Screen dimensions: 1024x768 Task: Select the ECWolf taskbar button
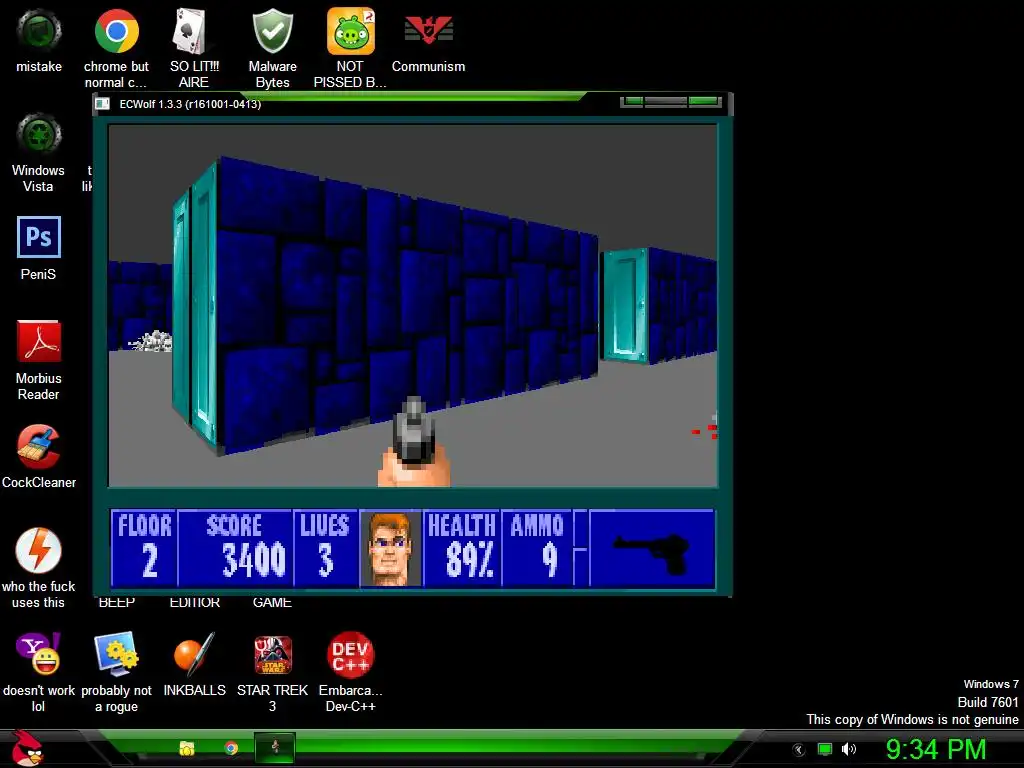(275, 747)
